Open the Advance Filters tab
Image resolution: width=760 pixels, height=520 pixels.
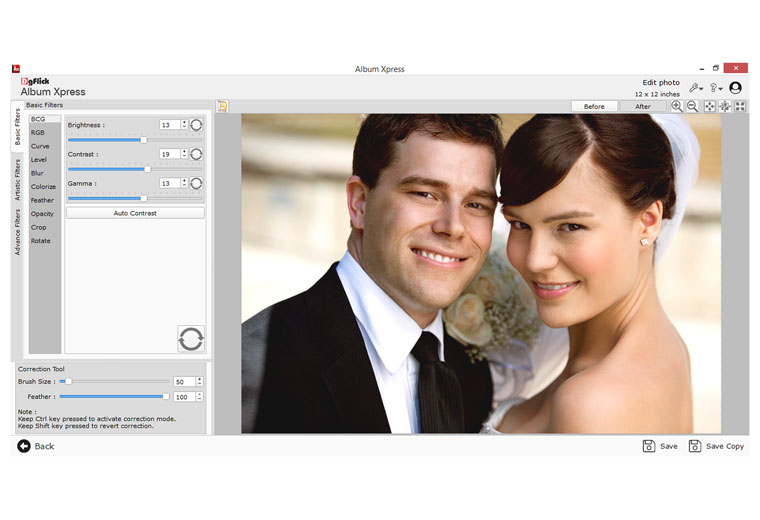coord(17,233)
